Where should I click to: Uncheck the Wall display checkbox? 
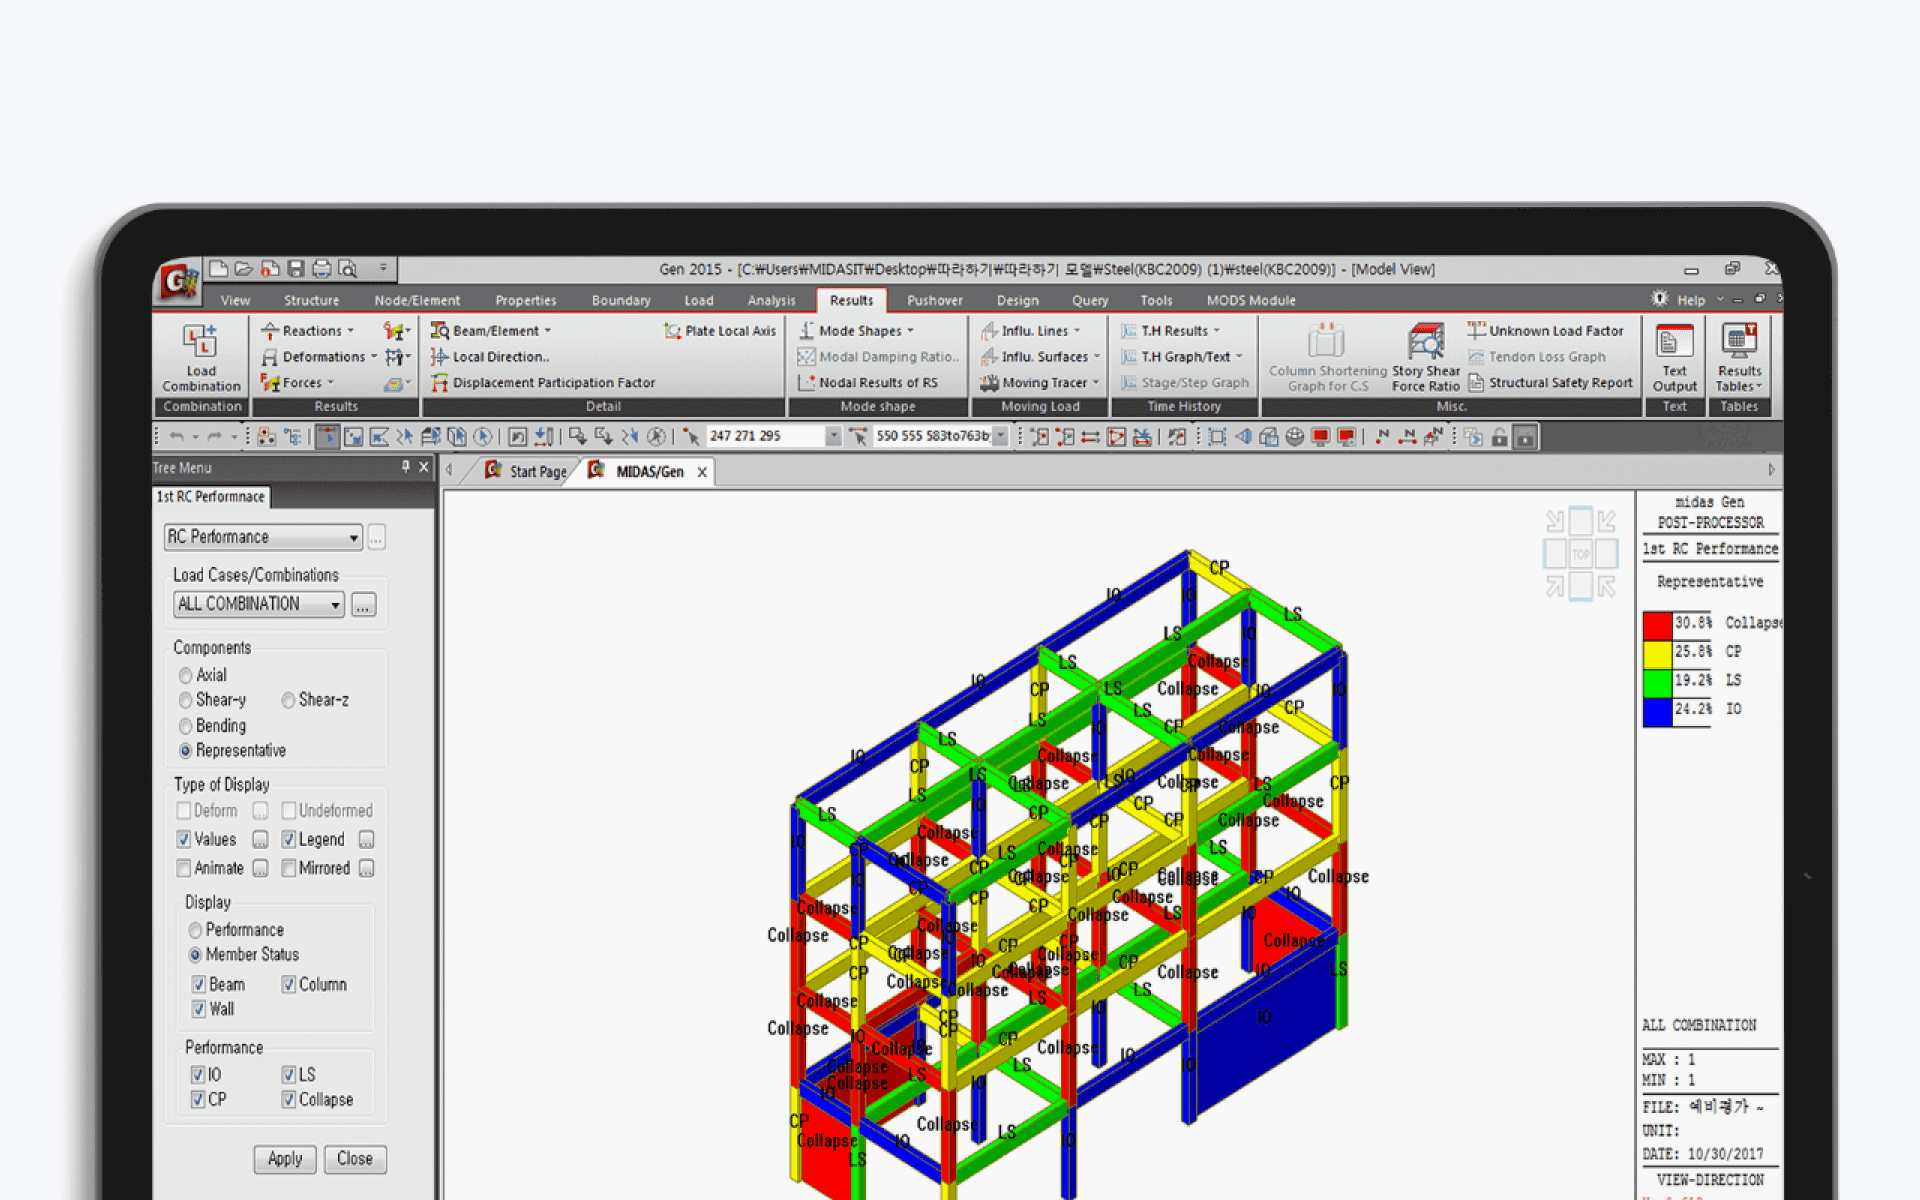199,1010
